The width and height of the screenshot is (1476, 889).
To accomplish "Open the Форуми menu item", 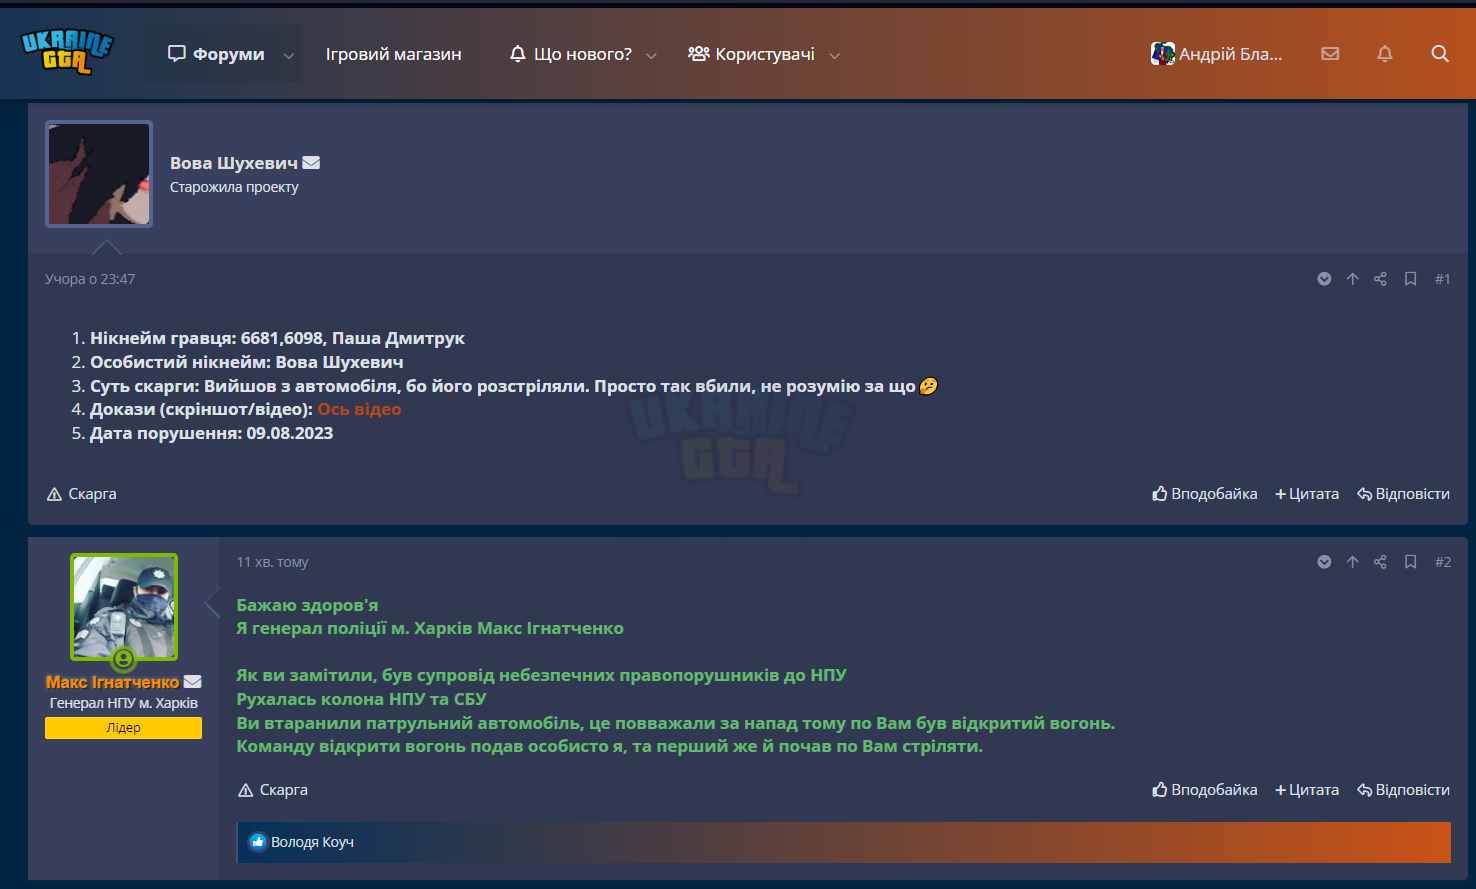I will [216, 54].
